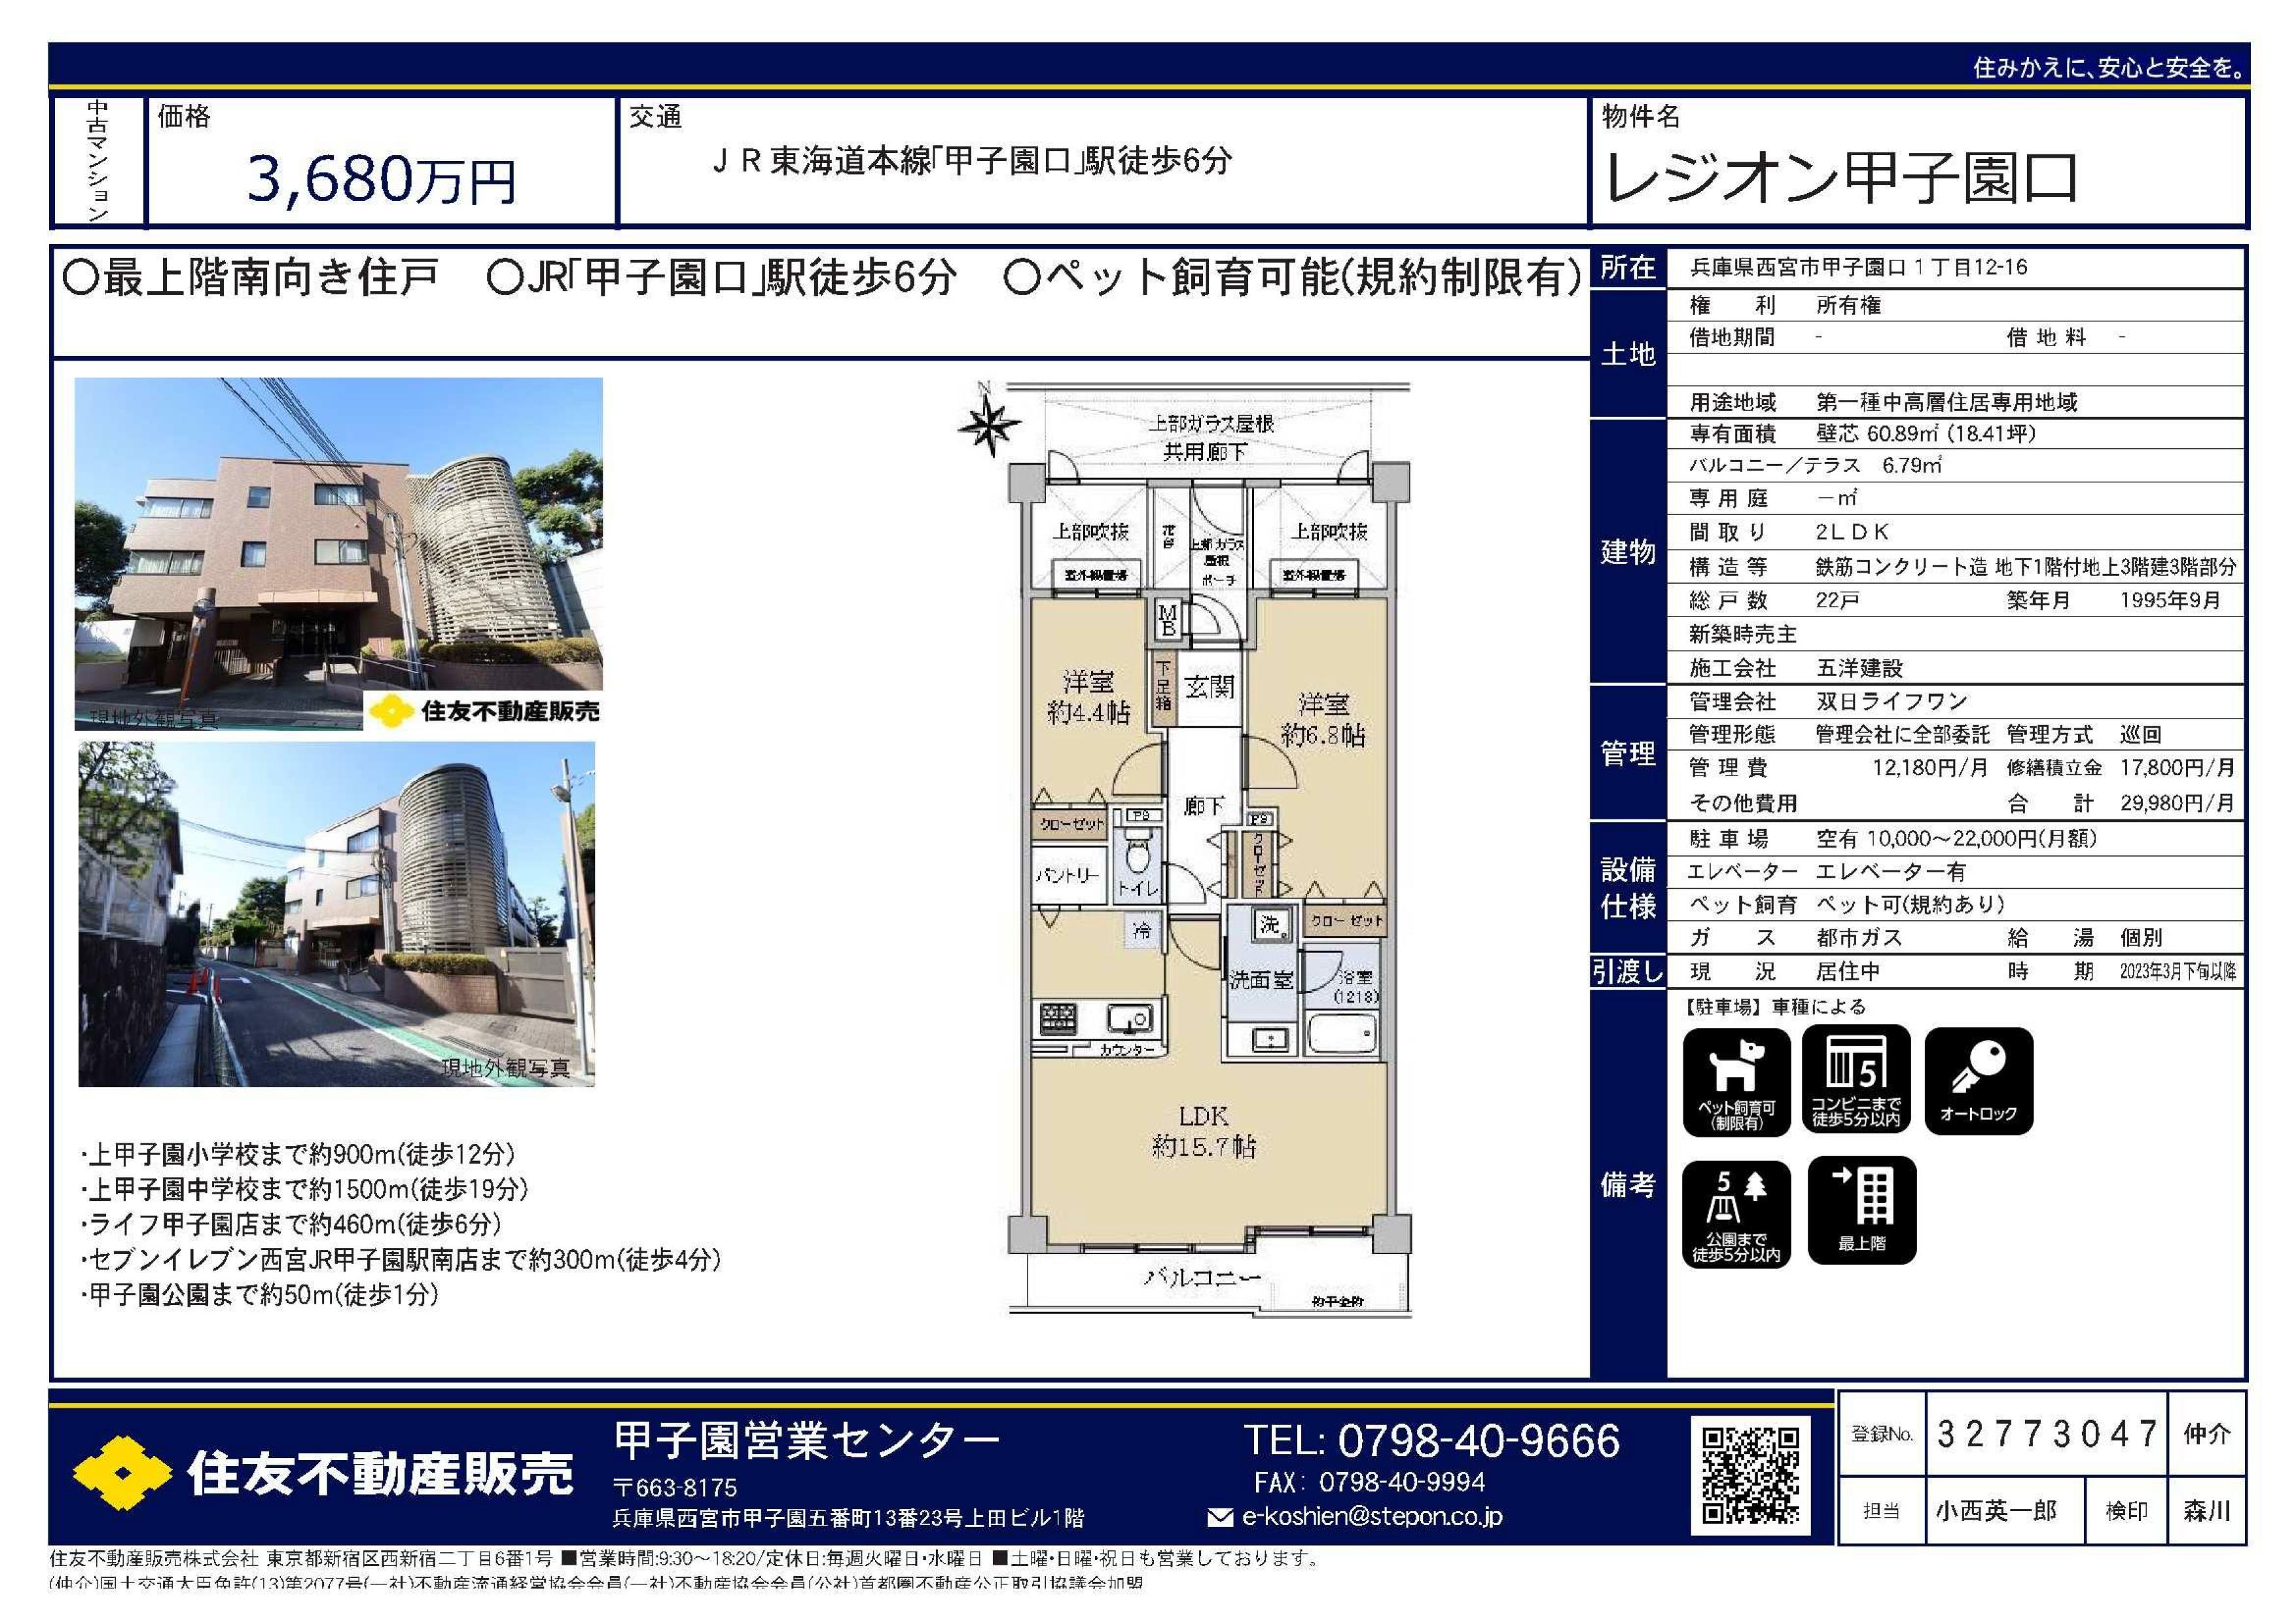Screen dimensions: 2296x1623
Task: Click the email envelope icon
Action: pyautogui.click(x=1220, y=1518)
